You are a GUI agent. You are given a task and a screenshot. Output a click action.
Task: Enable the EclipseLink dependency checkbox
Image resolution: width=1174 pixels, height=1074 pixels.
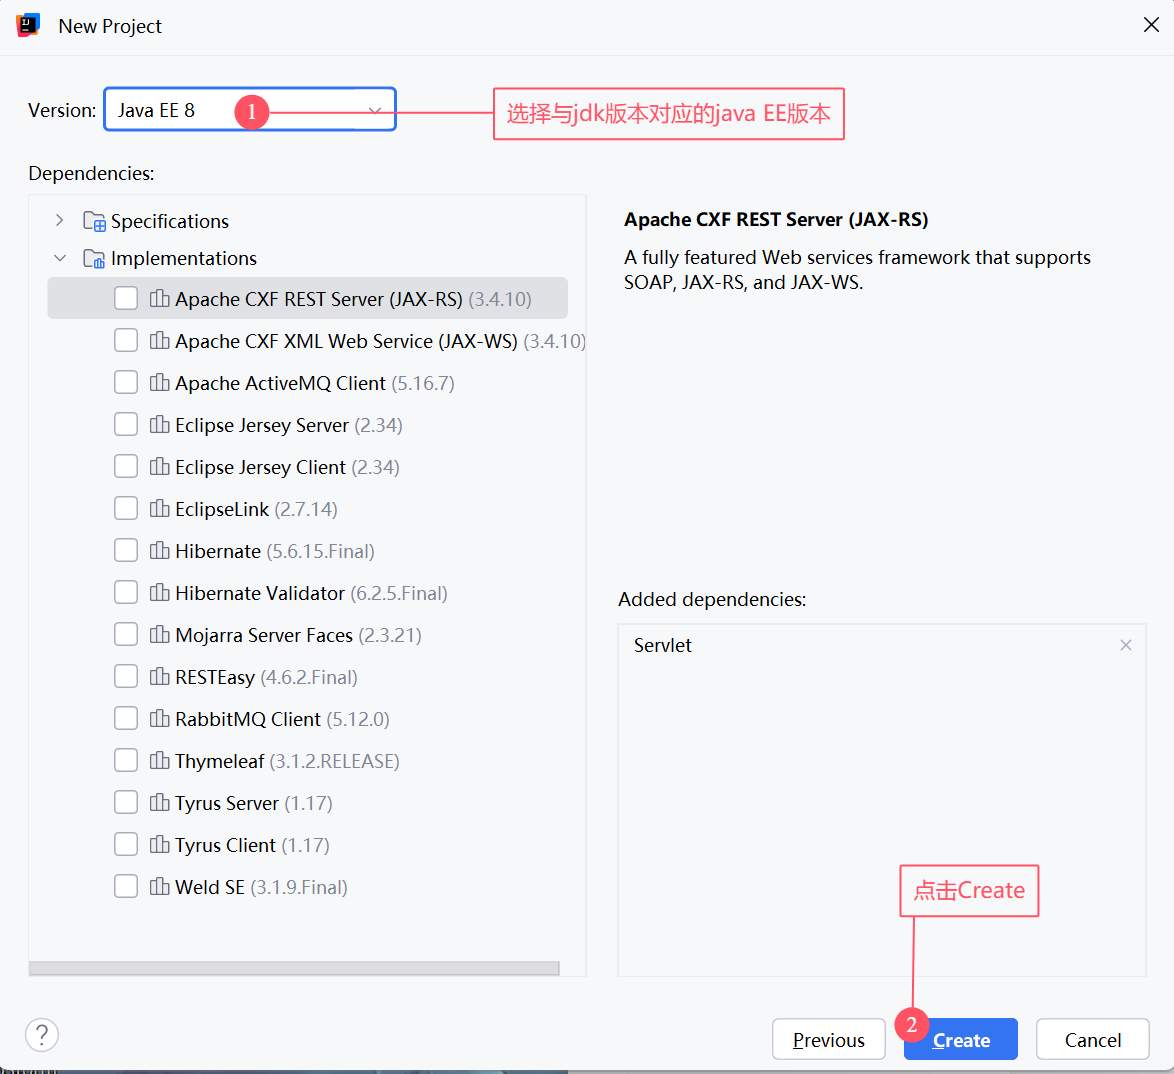coord(126,508)
